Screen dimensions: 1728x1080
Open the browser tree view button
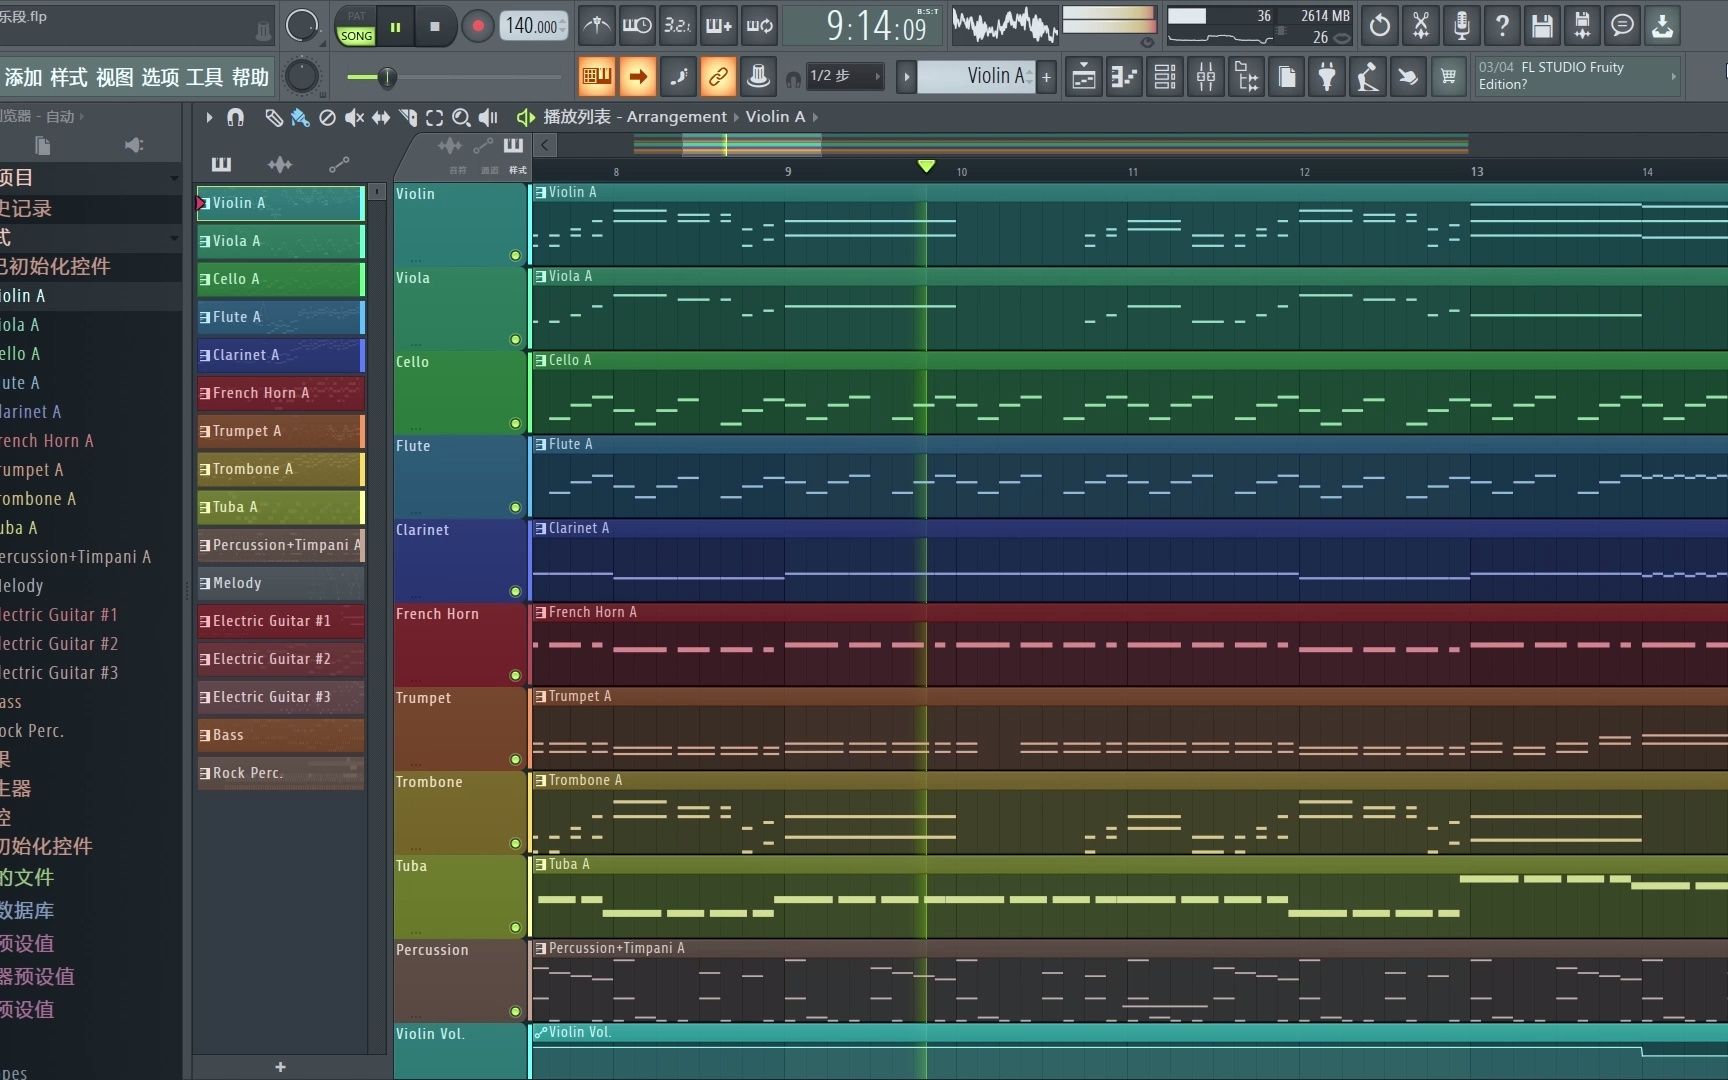1247,76
